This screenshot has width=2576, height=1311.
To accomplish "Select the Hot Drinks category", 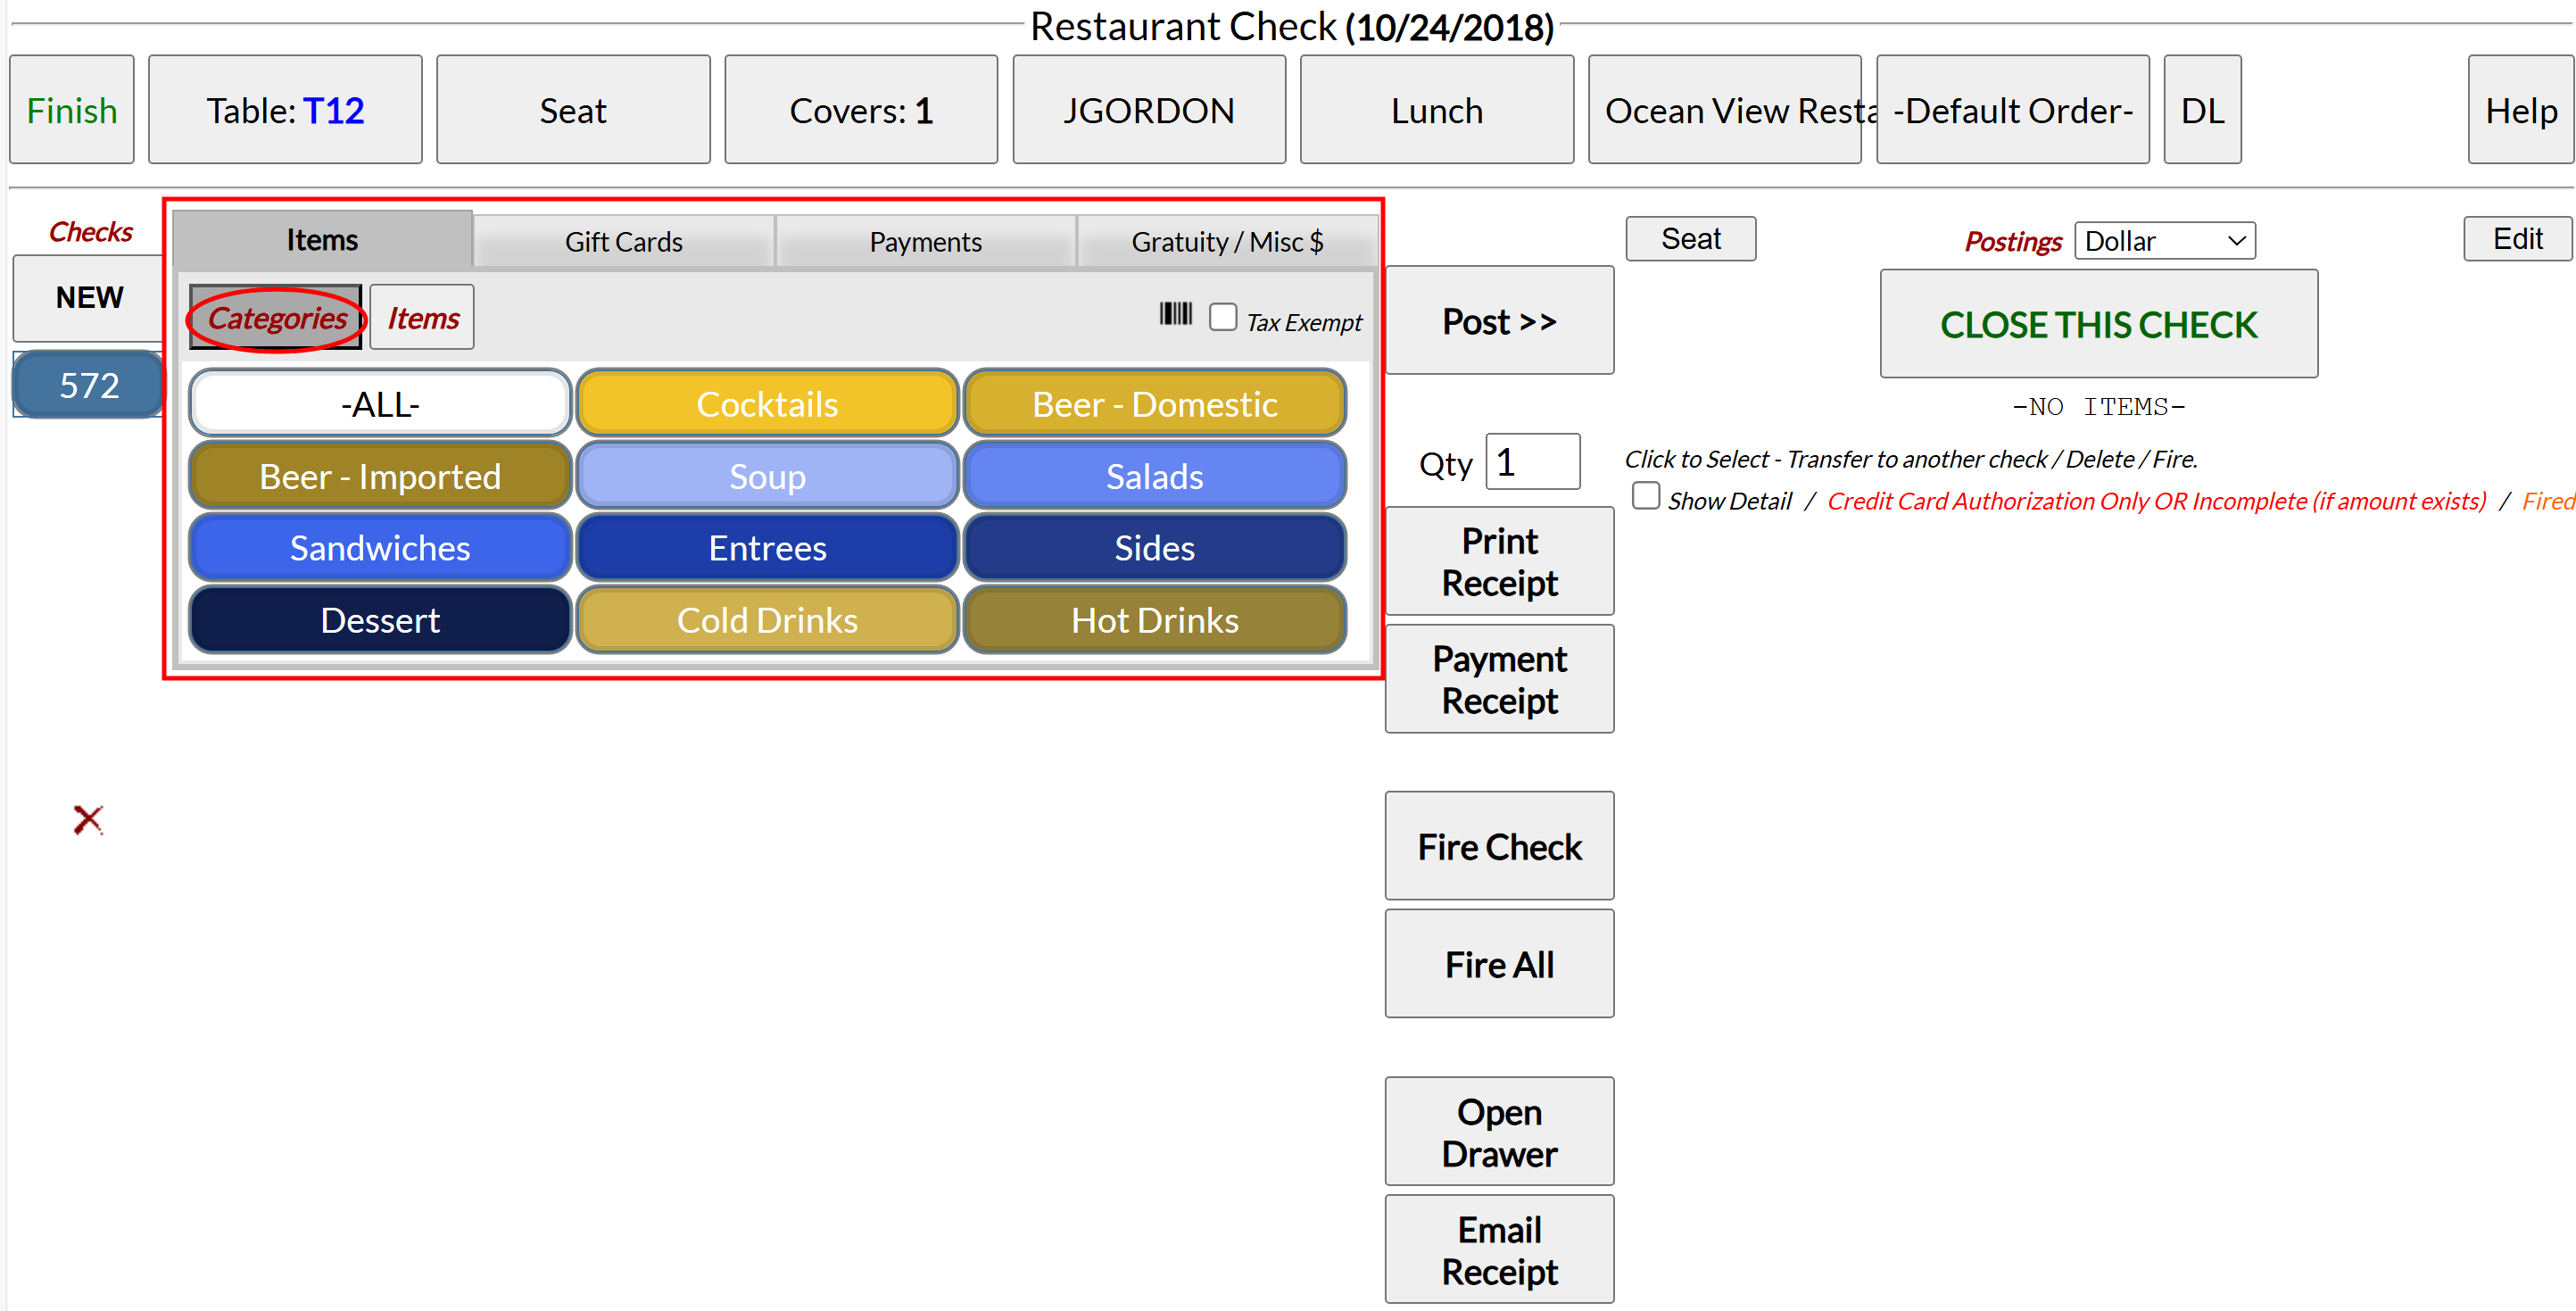I will [1154, 620].
